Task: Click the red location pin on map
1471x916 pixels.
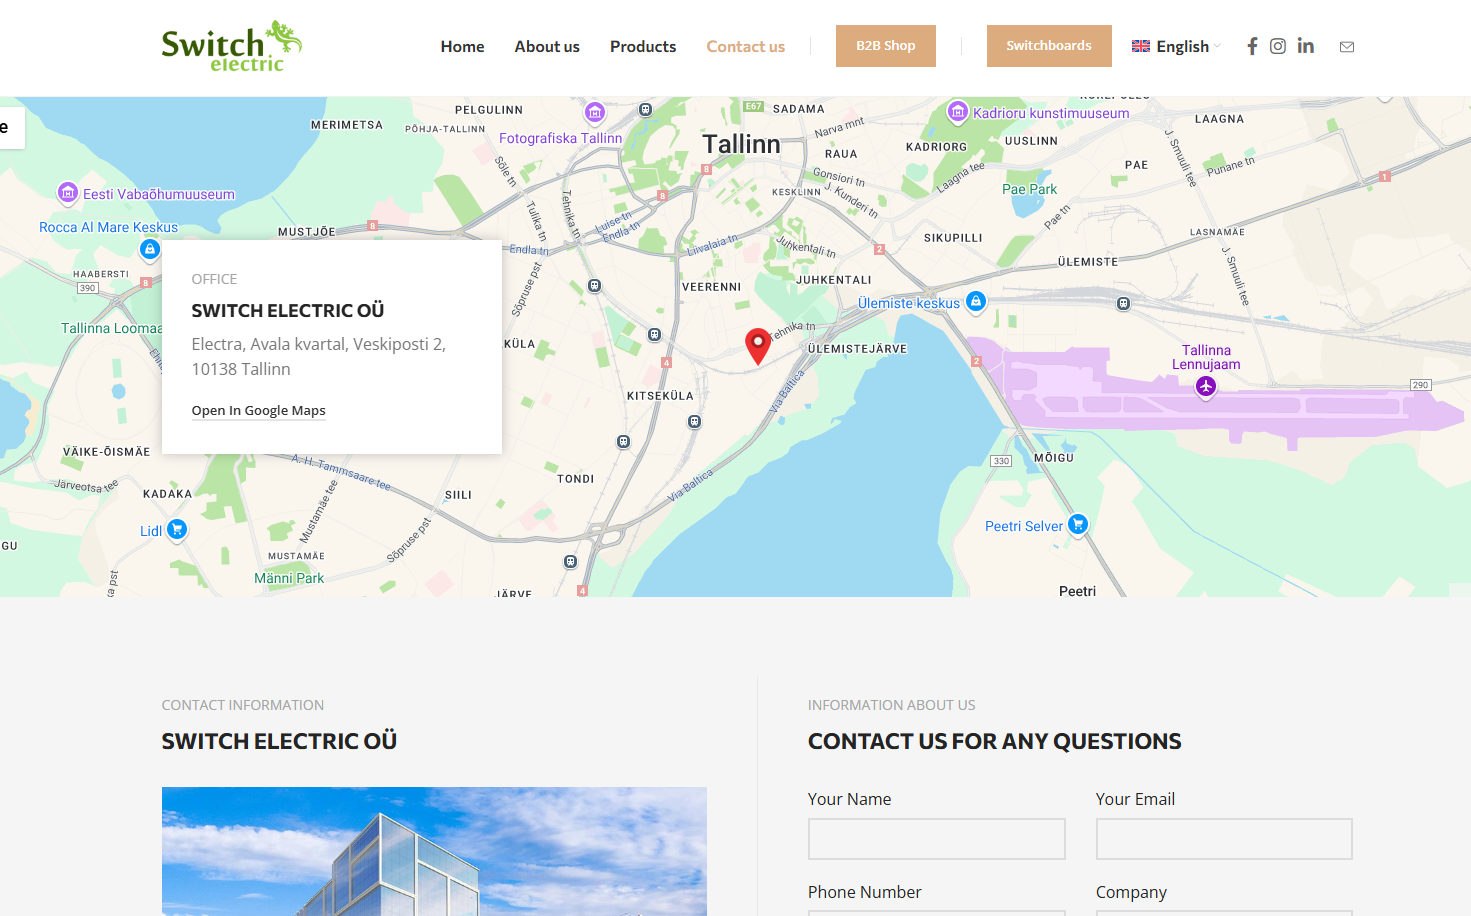Action: [758, 345]
